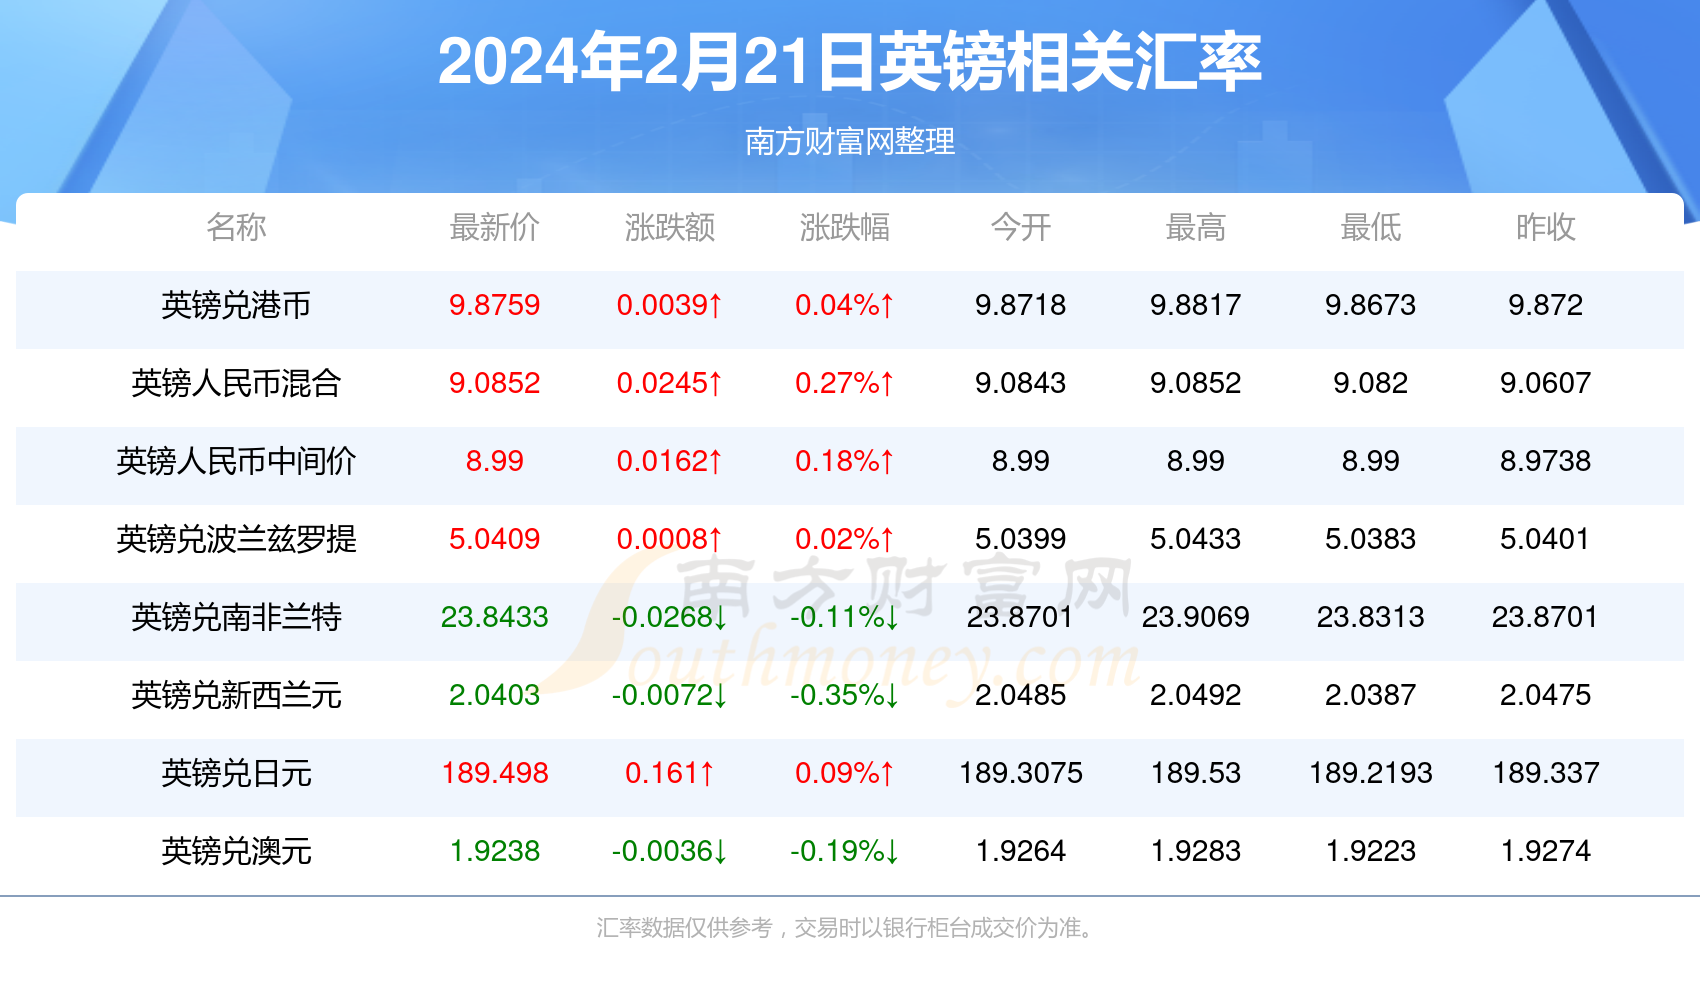The image size is (1700, 1000).
Task: Click percent change -0.35%↓
Action: point(845,695)
